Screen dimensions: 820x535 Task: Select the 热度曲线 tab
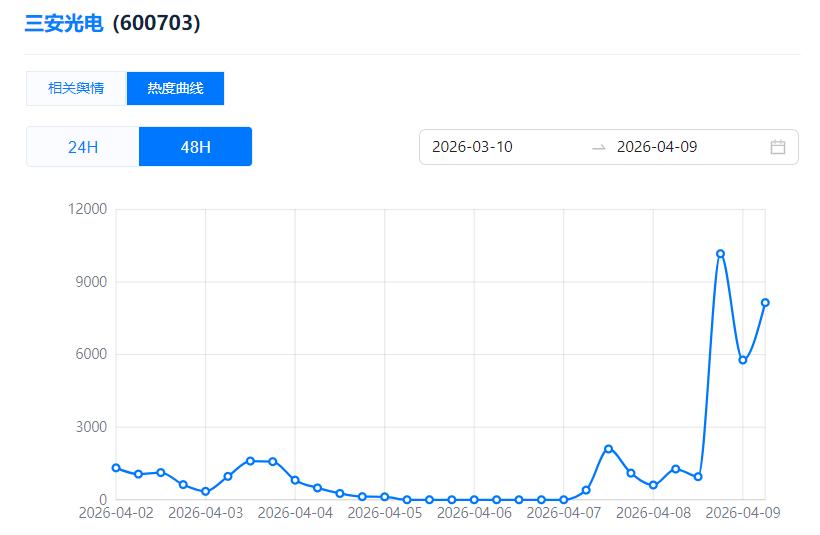(x=175, y=88)
